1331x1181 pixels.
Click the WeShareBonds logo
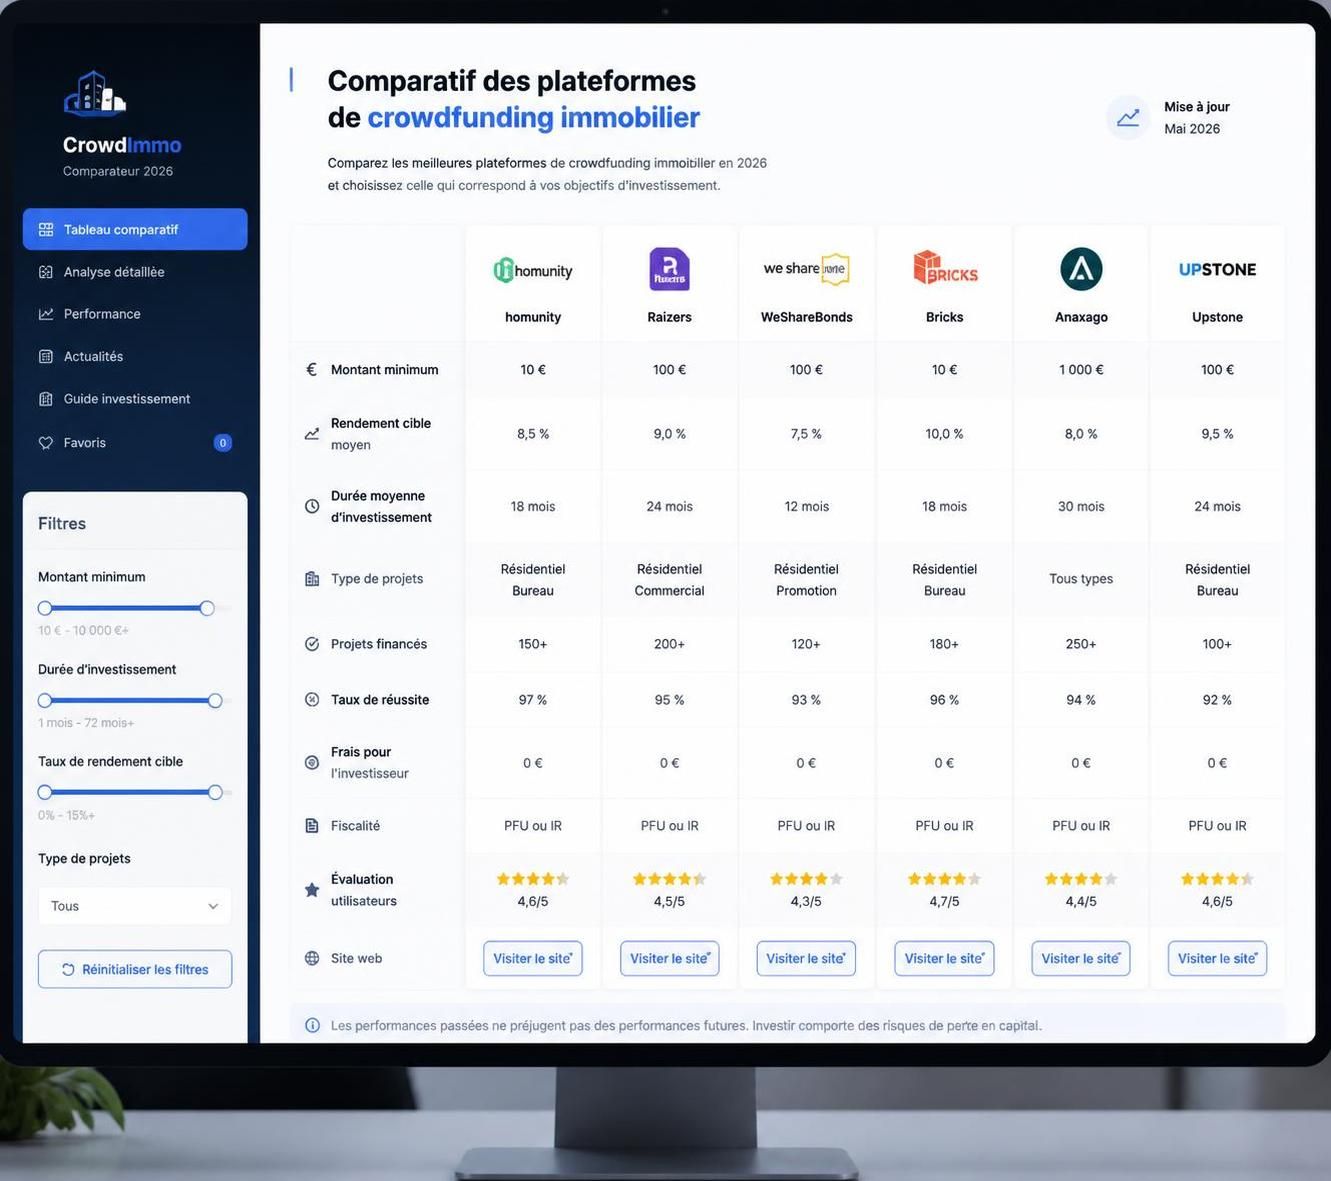pyautogui.click(x=806, y=268)
